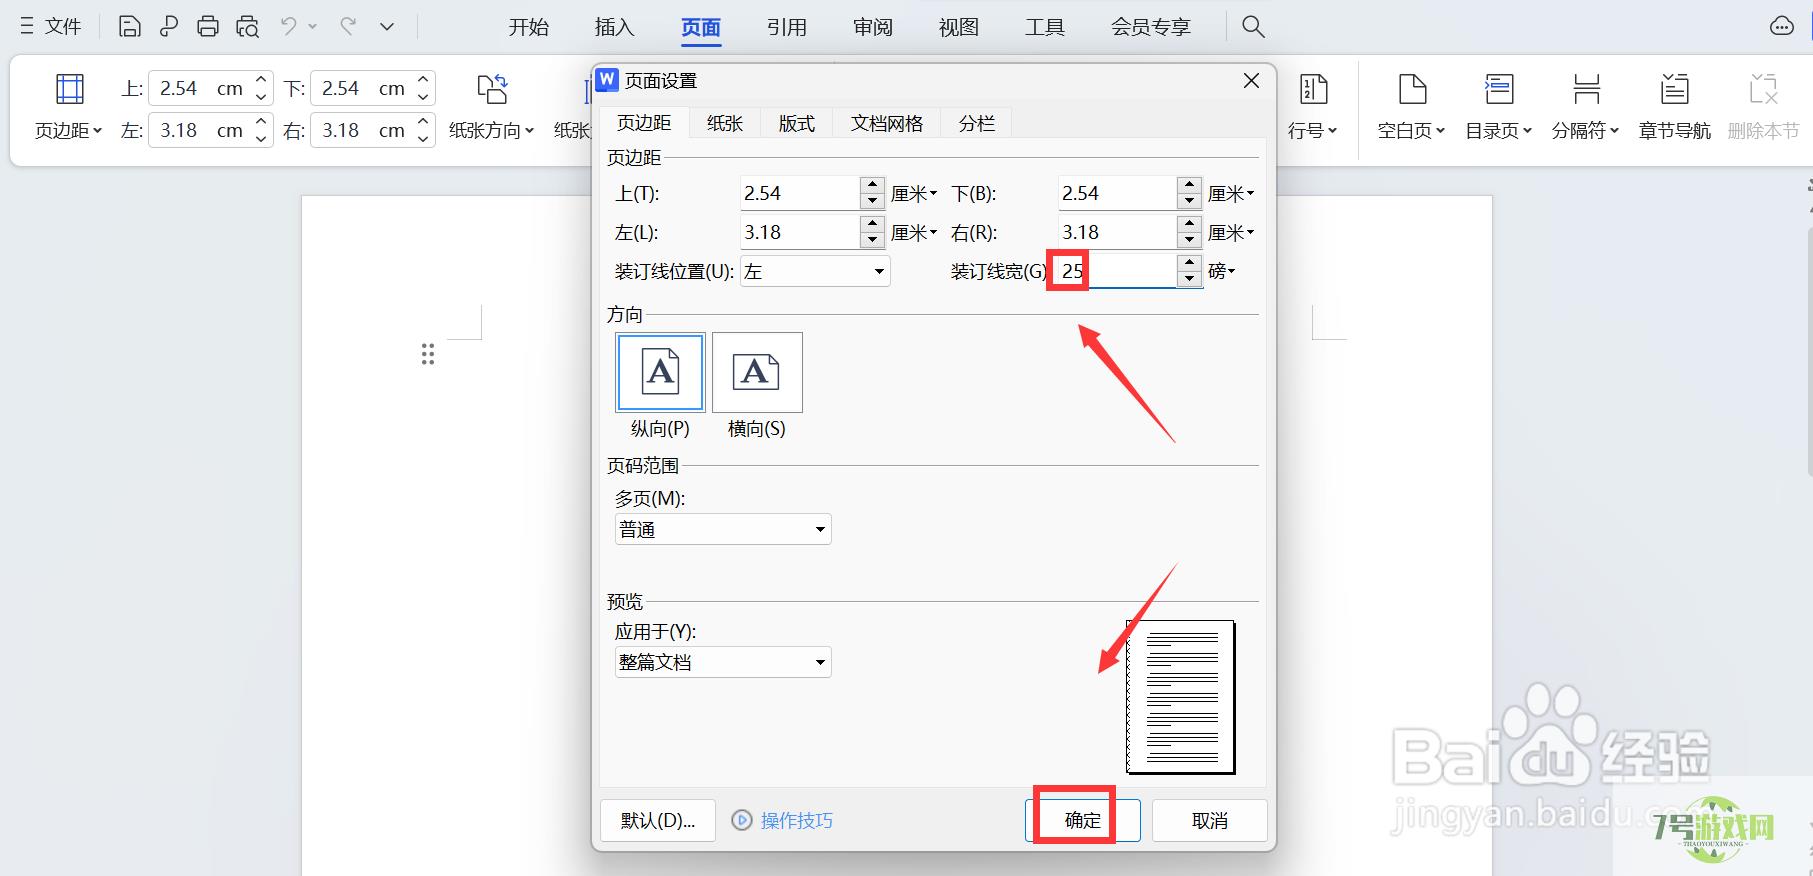This screenshot has width=1813, height=876.
Task: Switch to the 工具 ribbon tab
Action: pyautogui.click(x=1044, y=27)
